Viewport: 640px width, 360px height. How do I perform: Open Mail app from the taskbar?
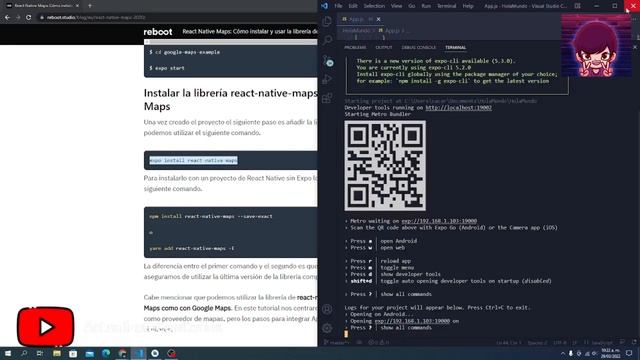click(90, 353)
